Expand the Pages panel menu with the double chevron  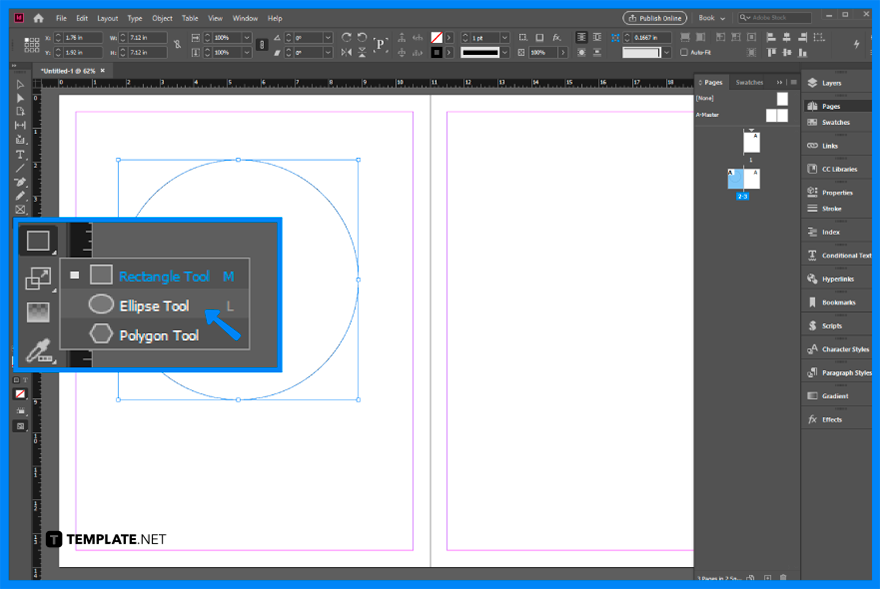[x=779, y=82]
